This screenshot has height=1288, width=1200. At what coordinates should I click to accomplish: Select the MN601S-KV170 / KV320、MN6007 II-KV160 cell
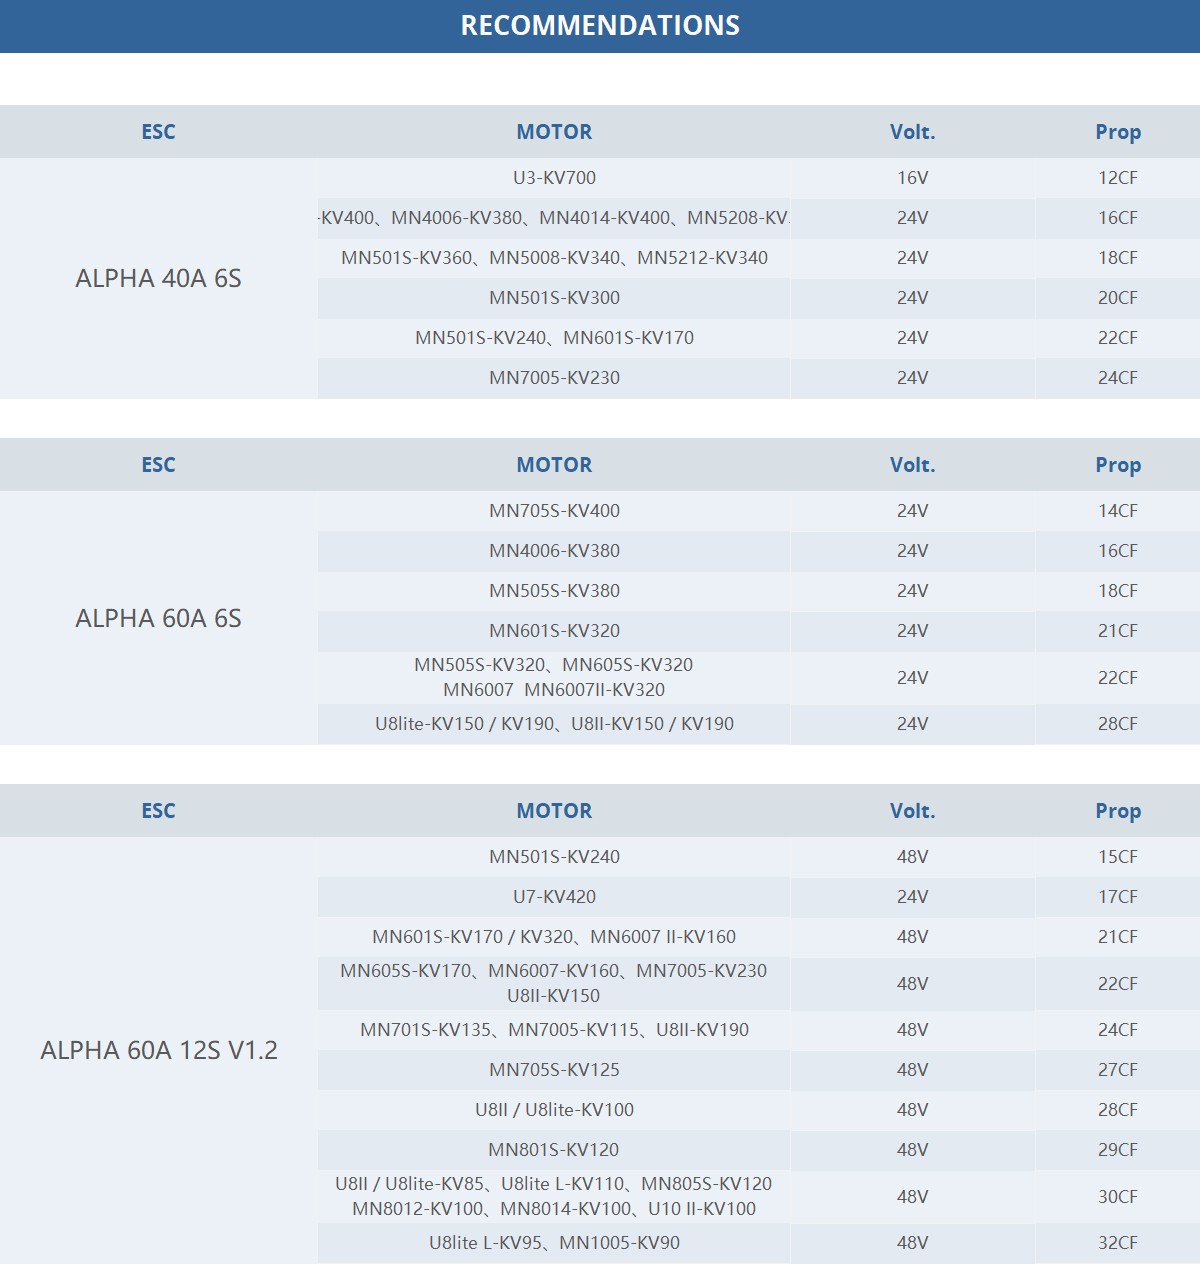click(x=554, y=937)
